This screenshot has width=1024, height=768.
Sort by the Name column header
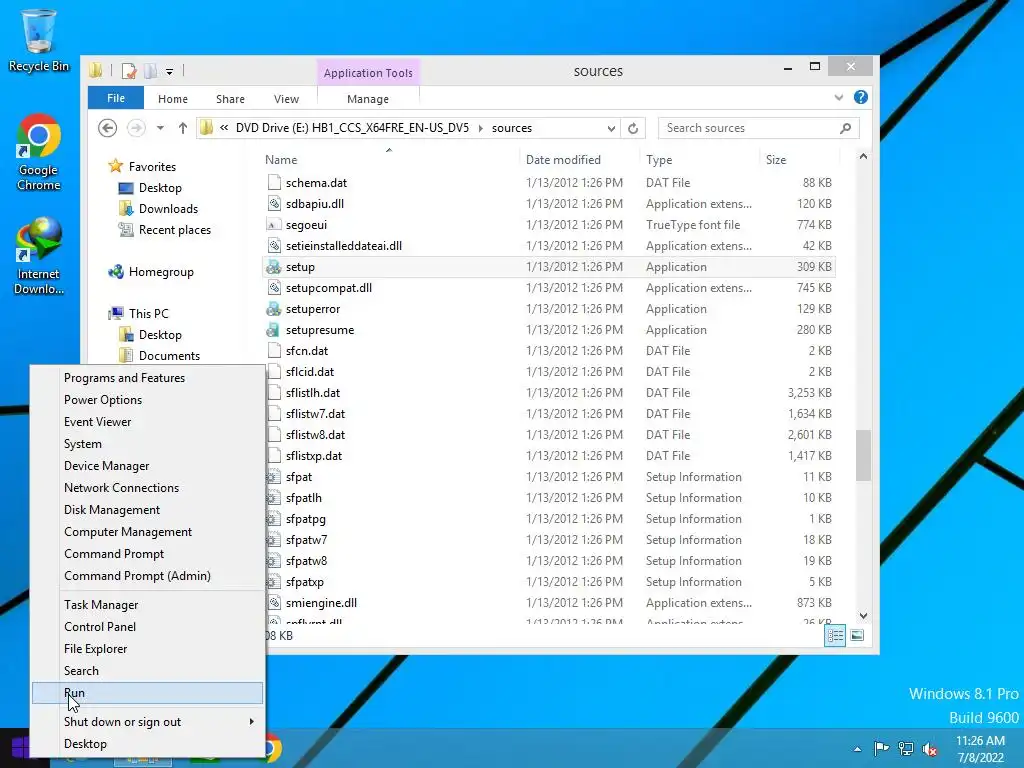coord(389,159)
